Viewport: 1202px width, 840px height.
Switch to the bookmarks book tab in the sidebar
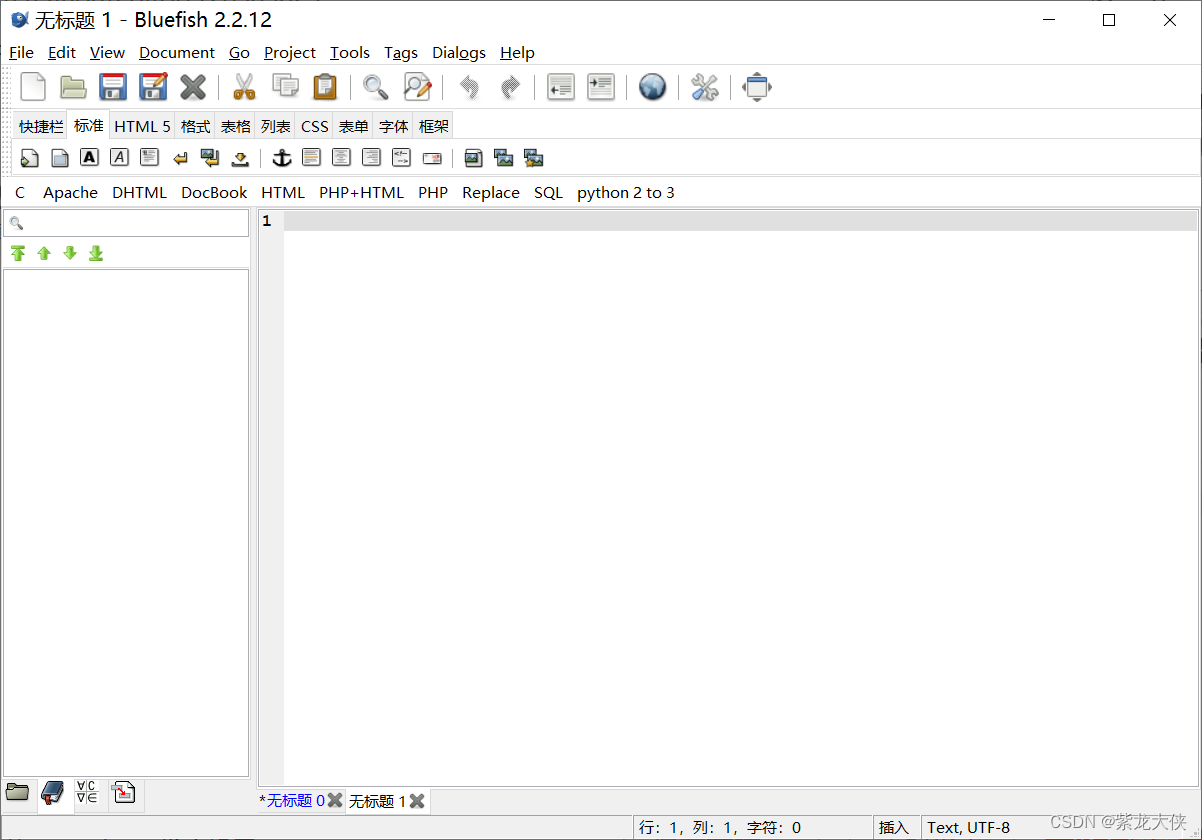coord(52,794)
